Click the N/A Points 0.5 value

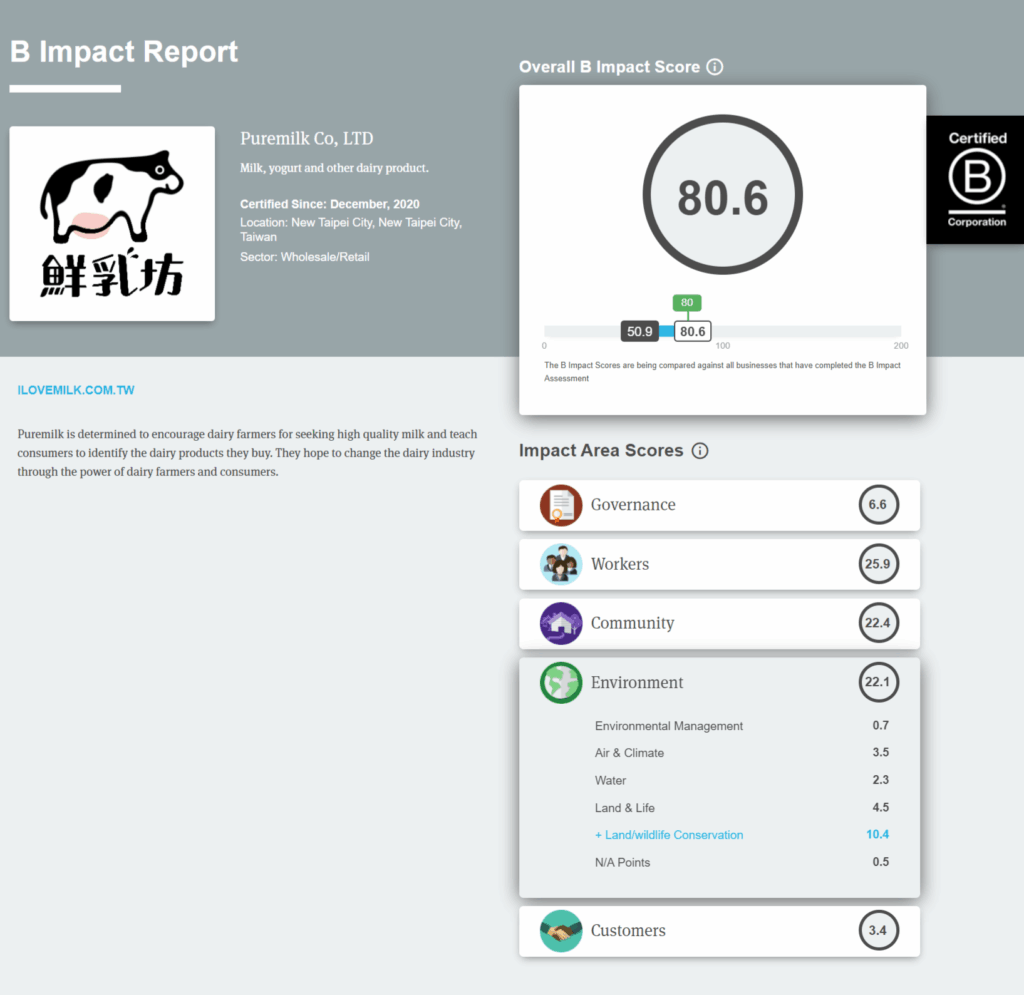[x=880, y=862]
